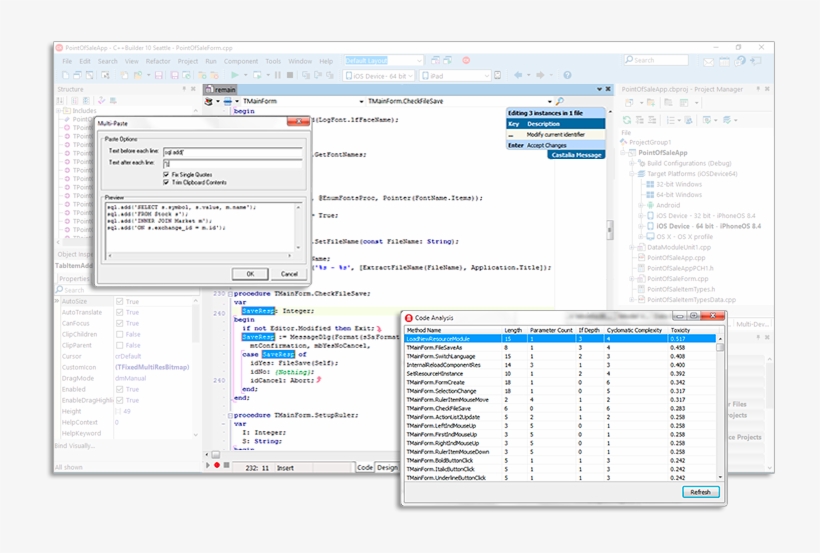The width and height of the screenshot is (820, 553).
Task: Uncheck the AutoSize property checkbox
Action: (120, 301)
